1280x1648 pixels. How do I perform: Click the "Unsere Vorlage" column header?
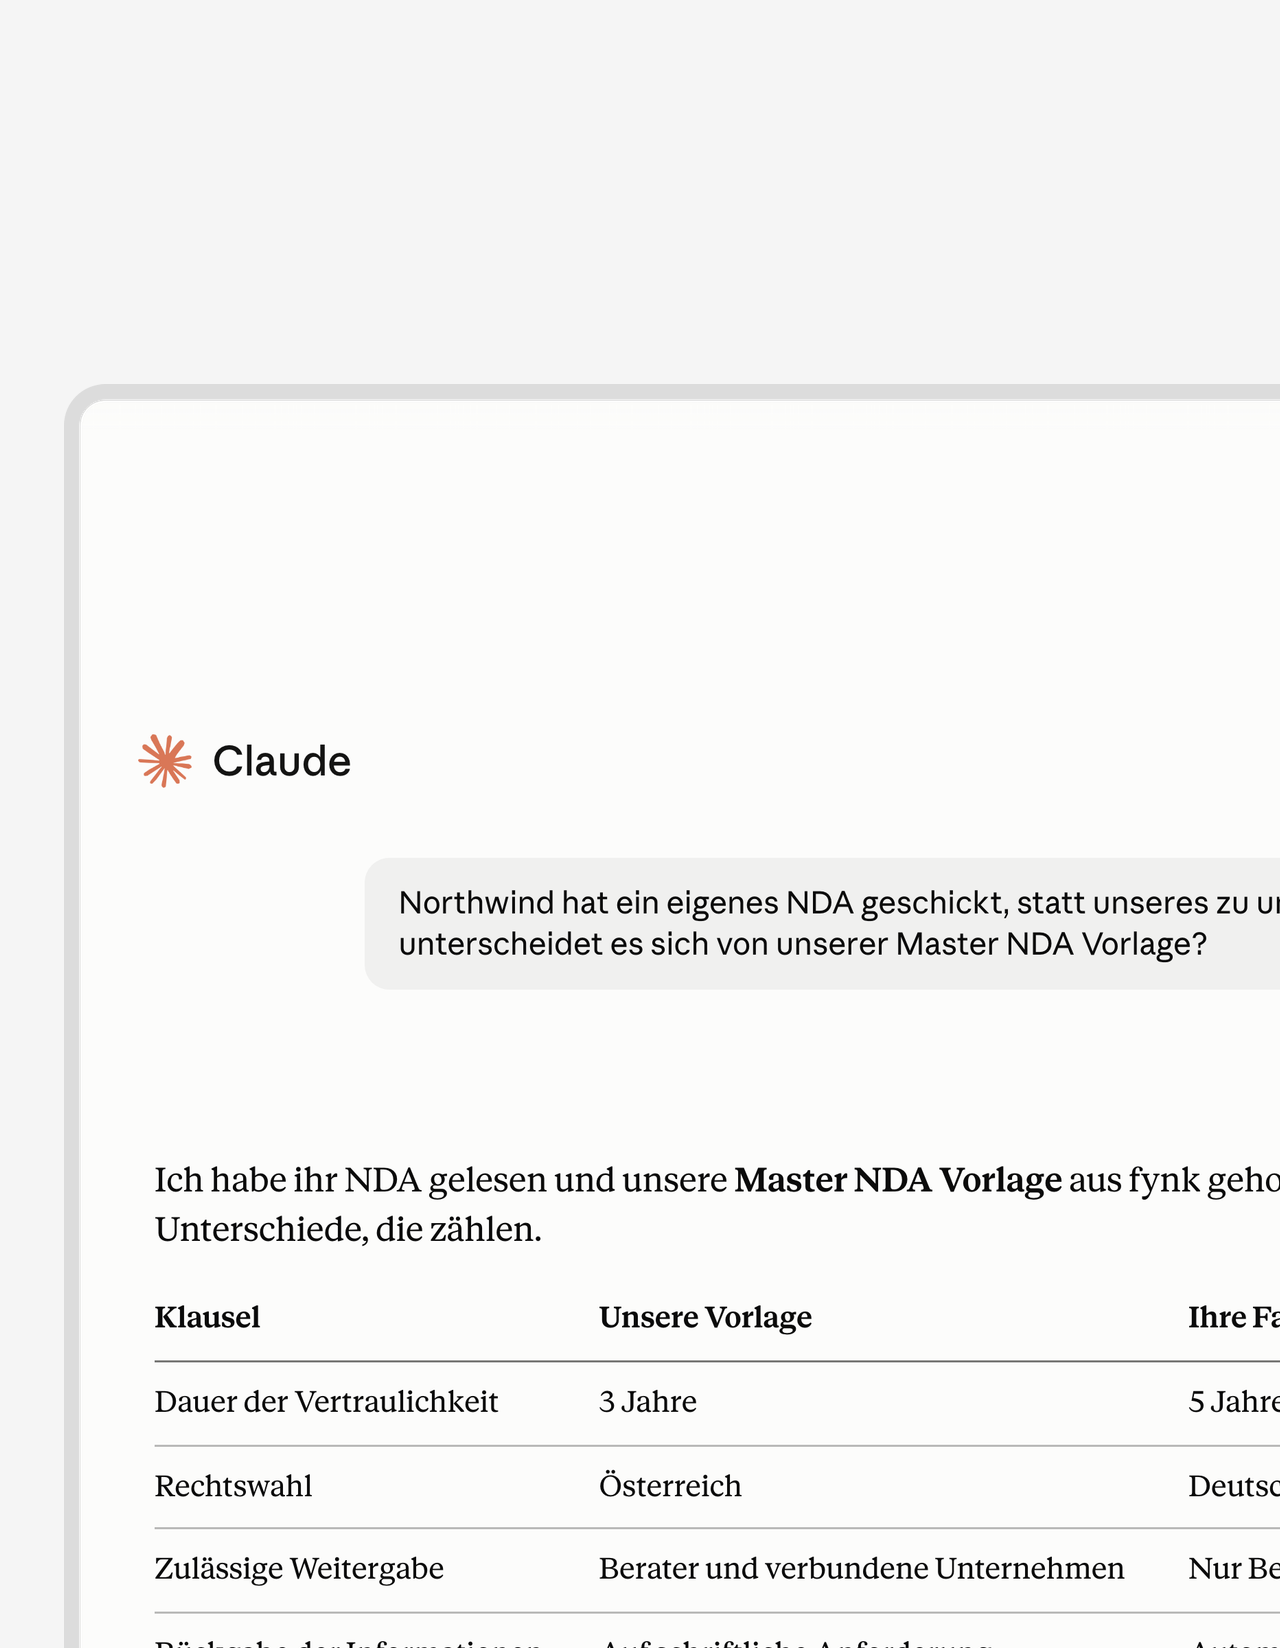tap(705, 1317)
